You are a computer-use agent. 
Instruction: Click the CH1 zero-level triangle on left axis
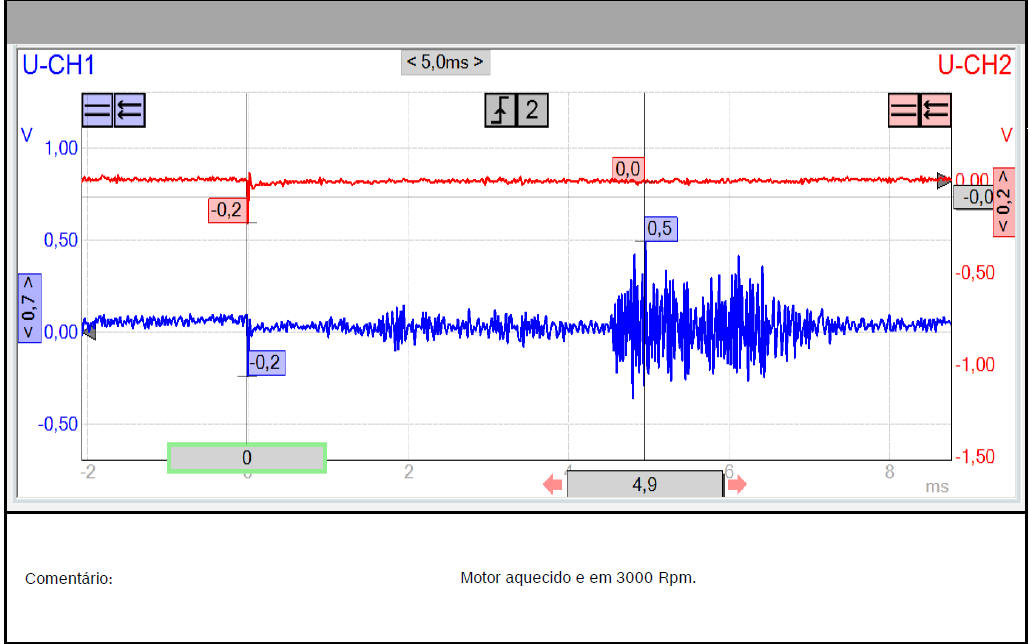coord(88,332)
